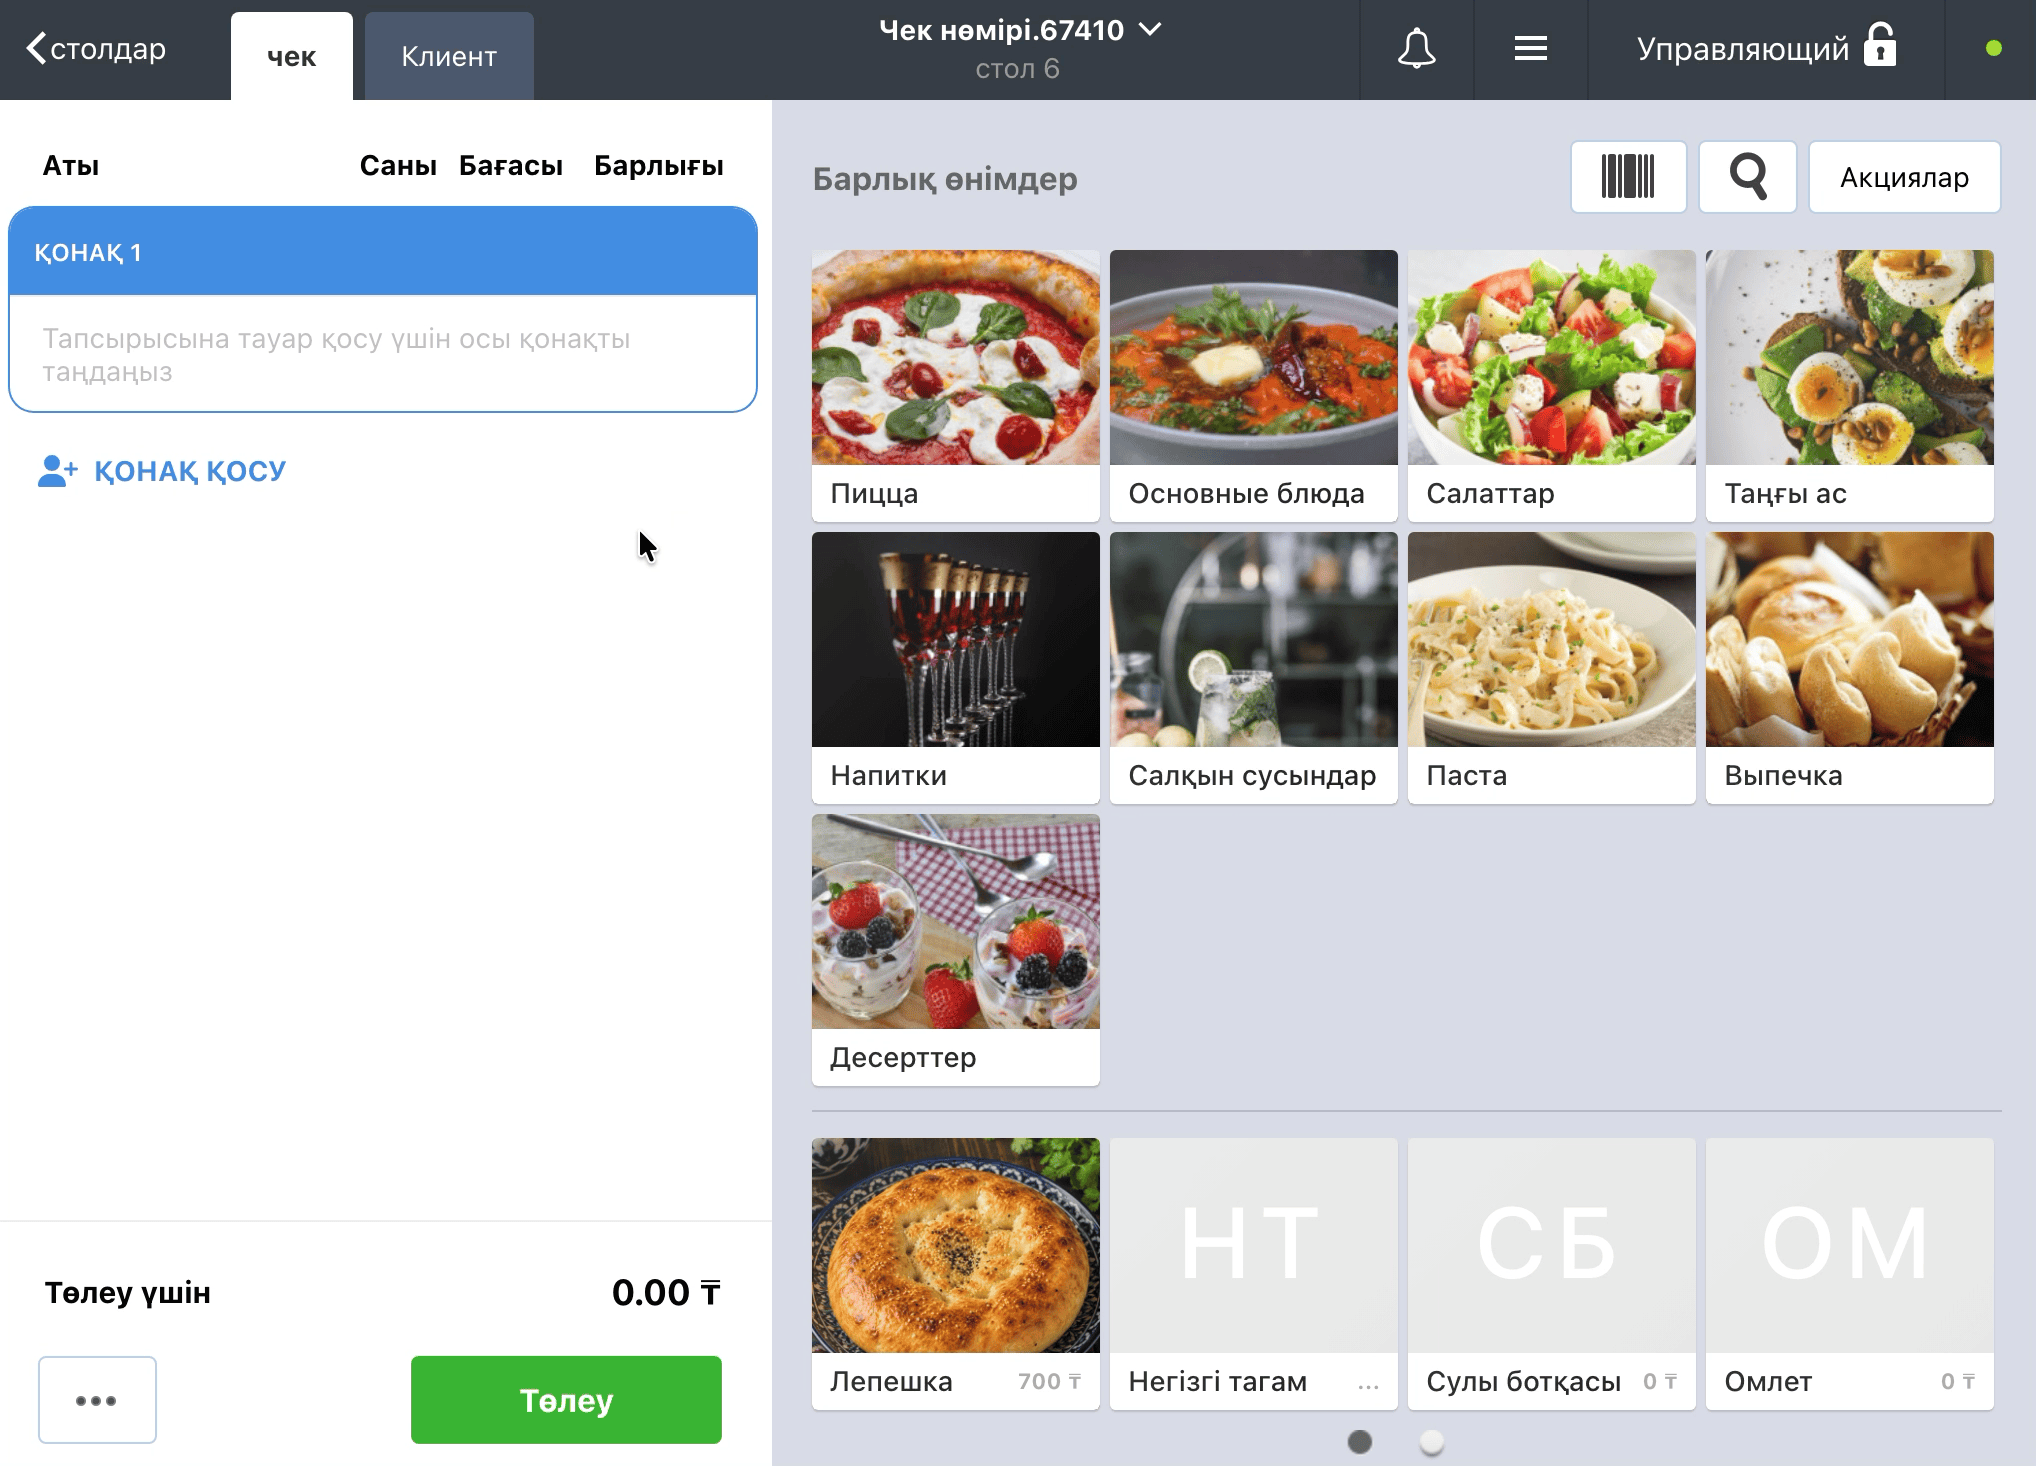Click the 0.00 ₸ total amount
The width and height of the screenshot is (2036, 1466).
click(x=665, y=1292)
